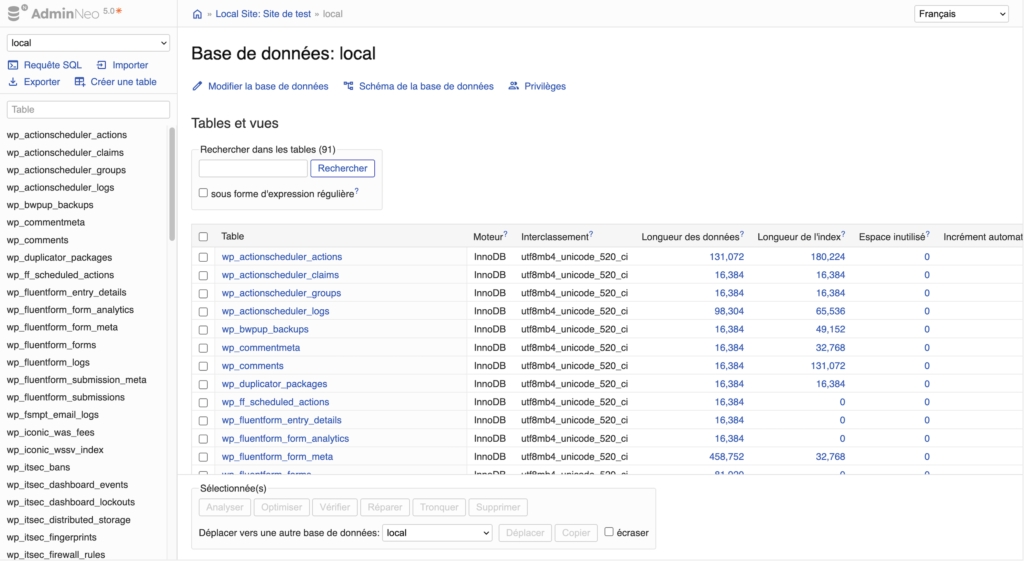This screenshot has width=1024, height=561.
Task: Click the Vérifier button
Action: 335,507
